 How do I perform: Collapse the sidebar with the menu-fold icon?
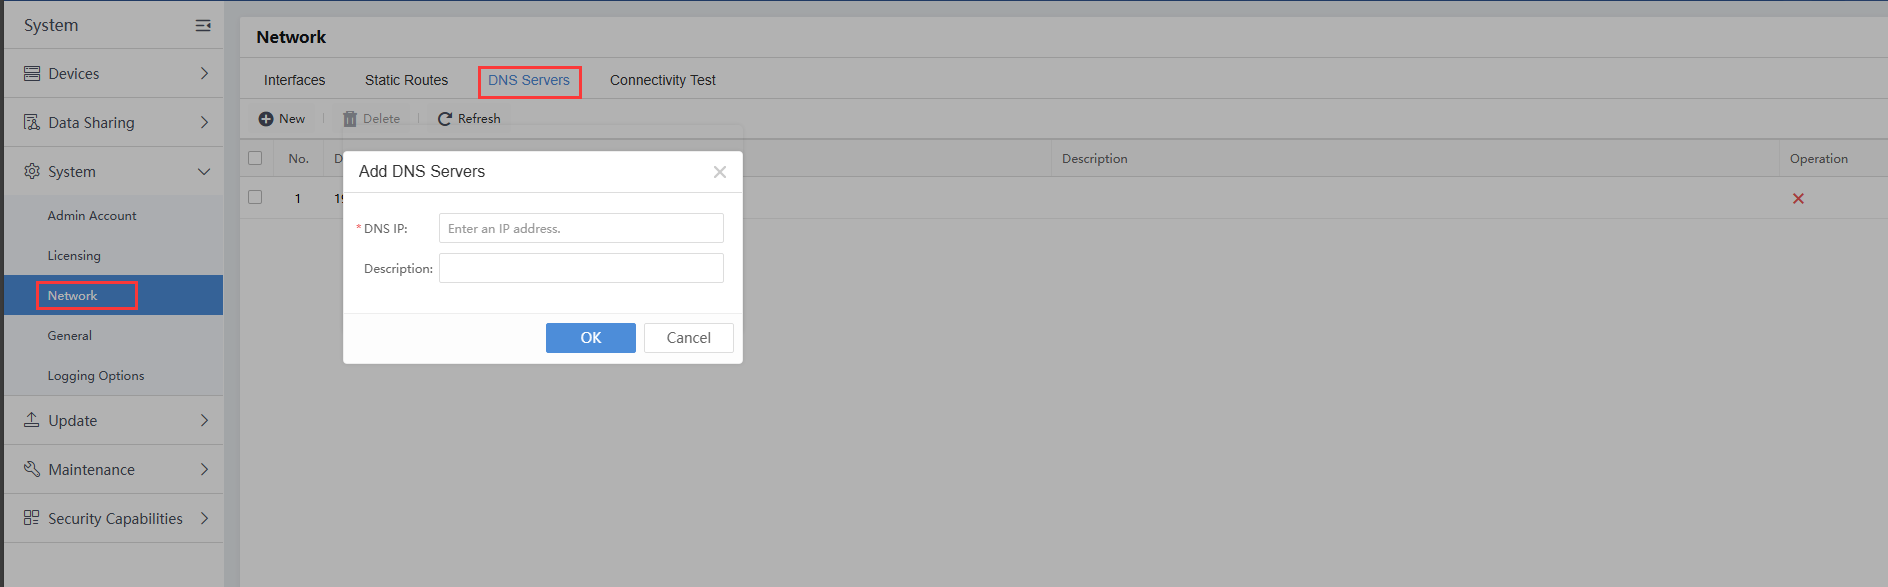[203, 25]
